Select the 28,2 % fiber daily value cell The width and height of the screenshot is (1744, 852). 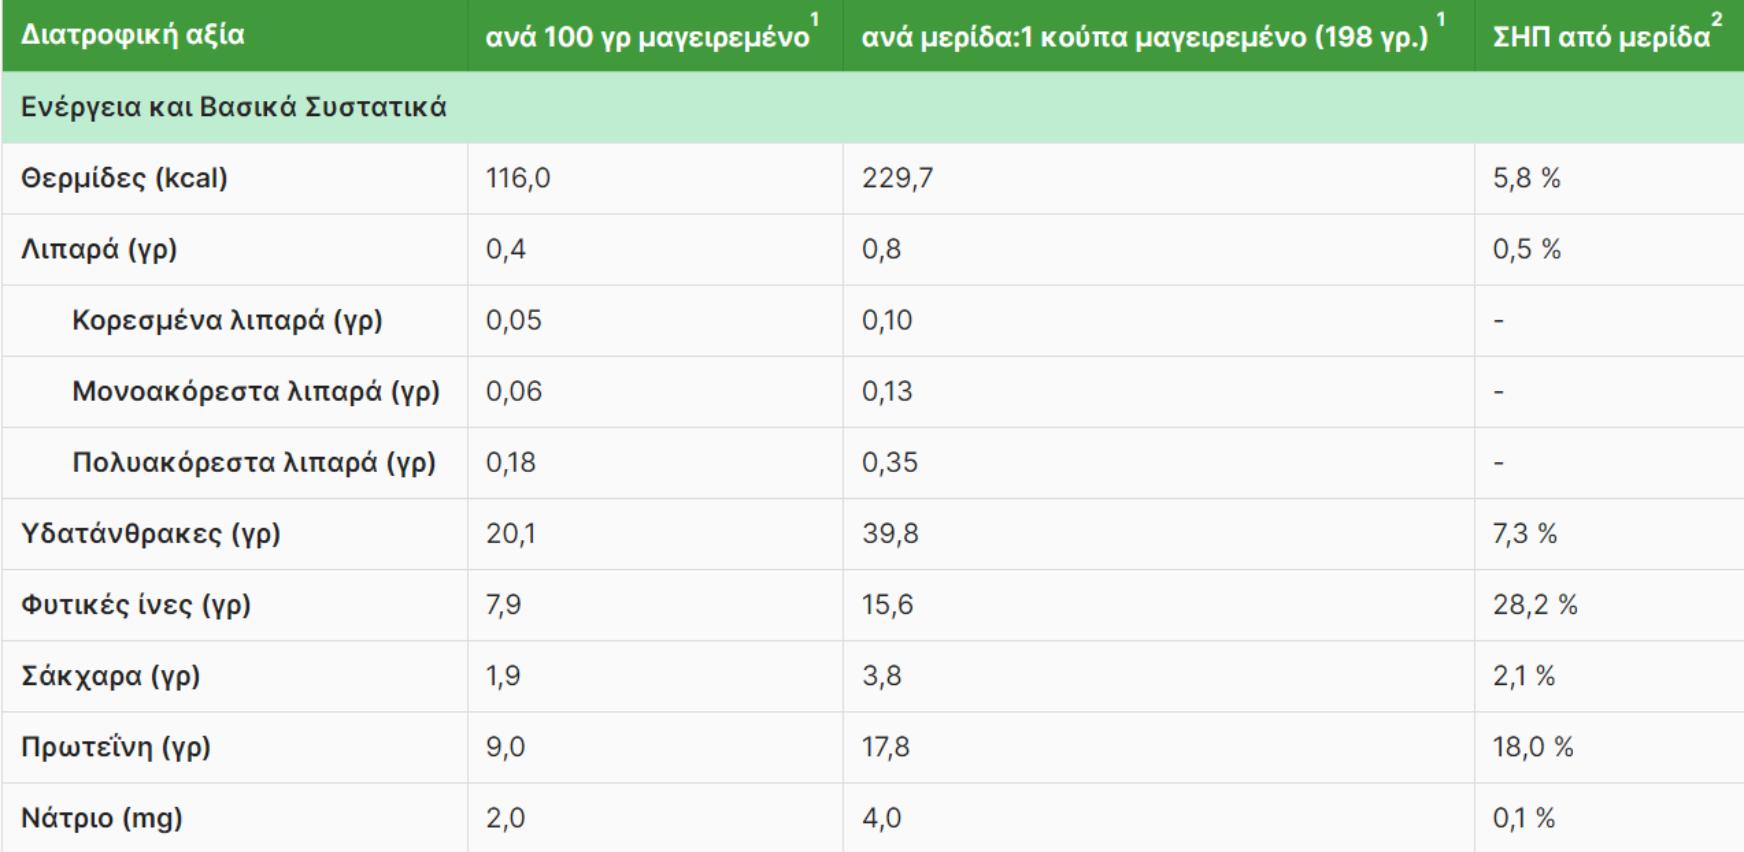click(x=1534, y=604)
